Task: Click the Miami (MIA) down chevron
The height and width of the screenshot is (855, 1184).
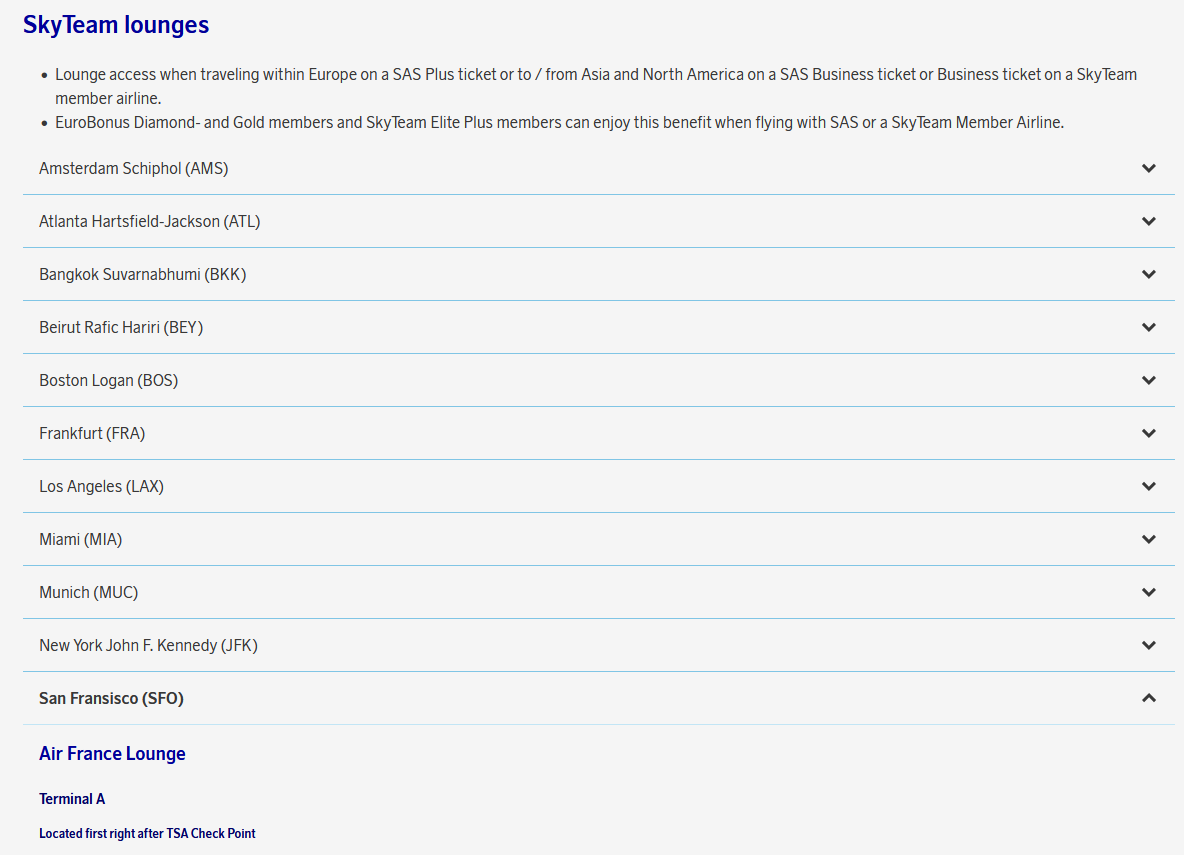Action: pos(1148,540)
